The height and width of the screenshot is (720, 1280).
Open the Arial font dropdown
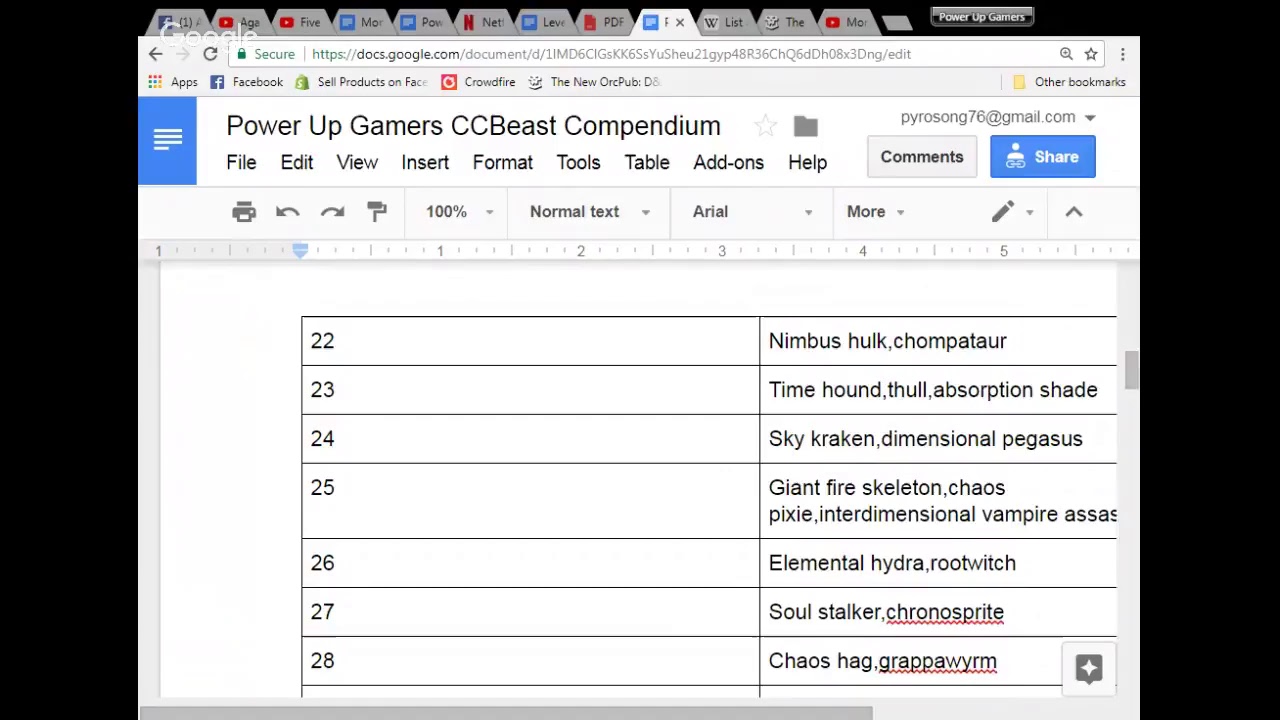[751, 212]
